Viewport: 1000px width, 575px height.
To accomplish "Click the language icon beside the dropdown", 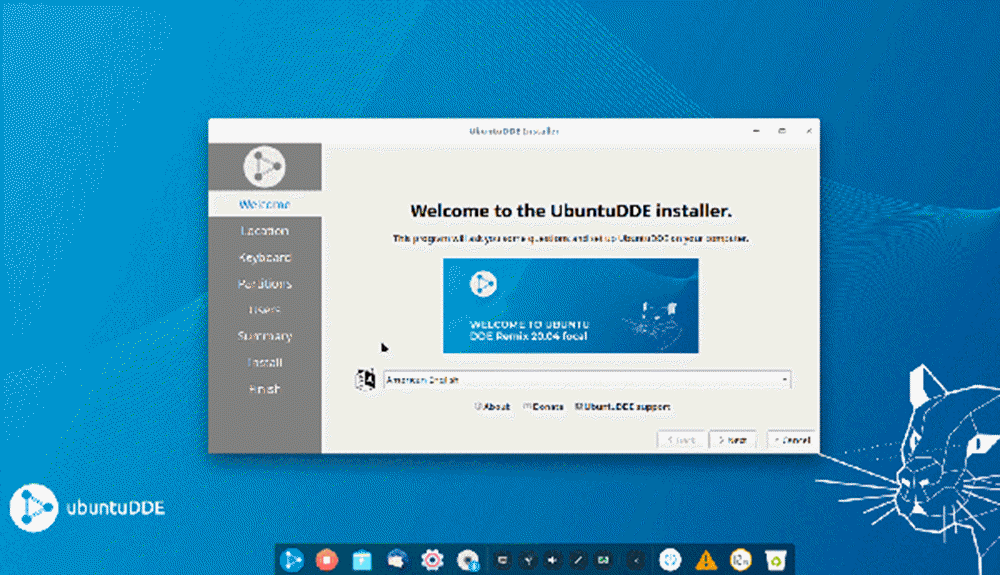I will tap(365, 379).
